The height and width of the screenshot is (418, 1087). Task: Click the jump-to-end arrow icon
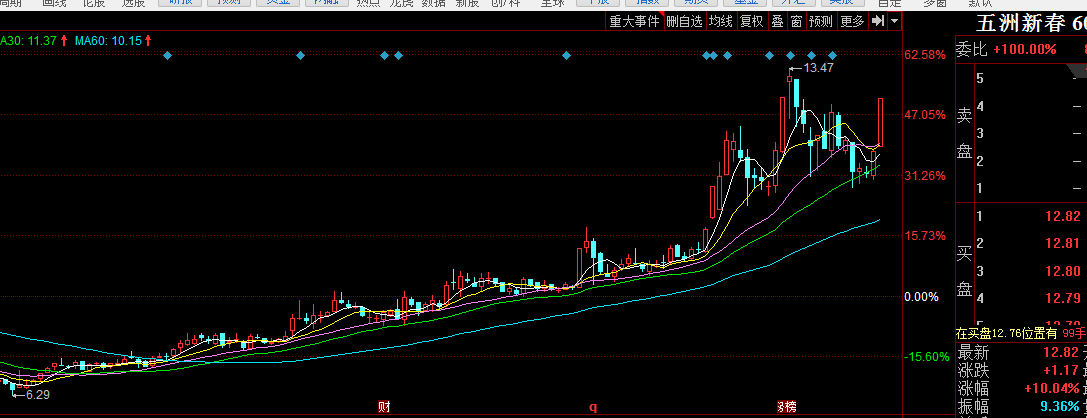tap(878, 21)
